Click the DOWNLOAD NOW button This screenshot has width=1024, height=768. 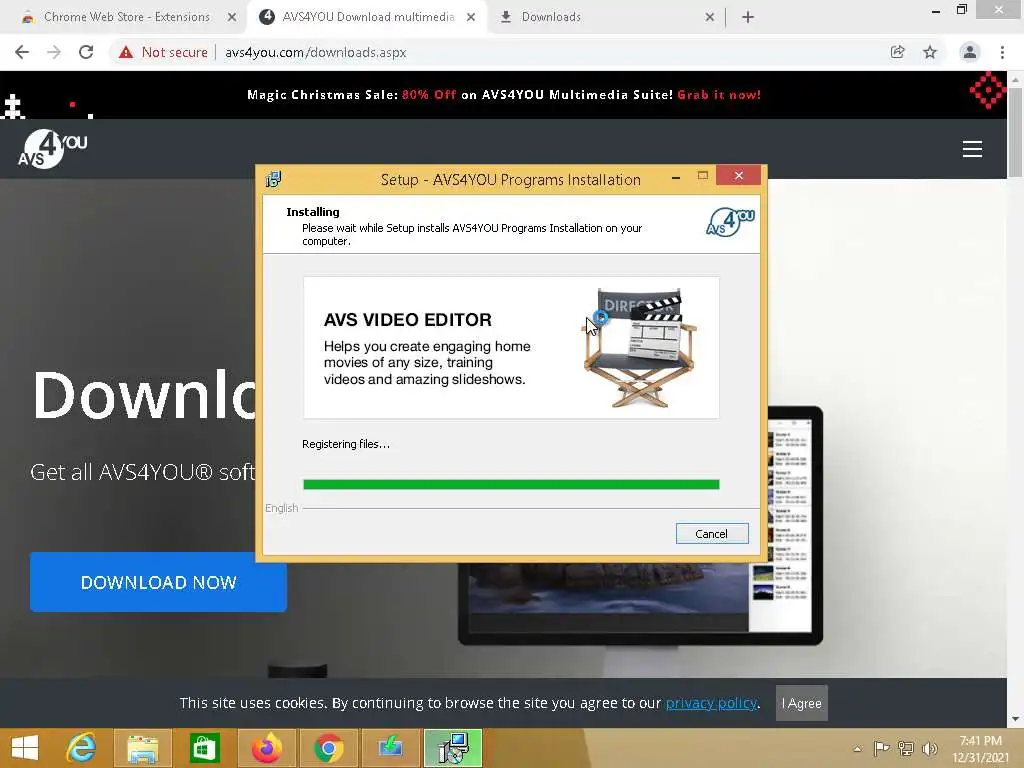(158, 583)
